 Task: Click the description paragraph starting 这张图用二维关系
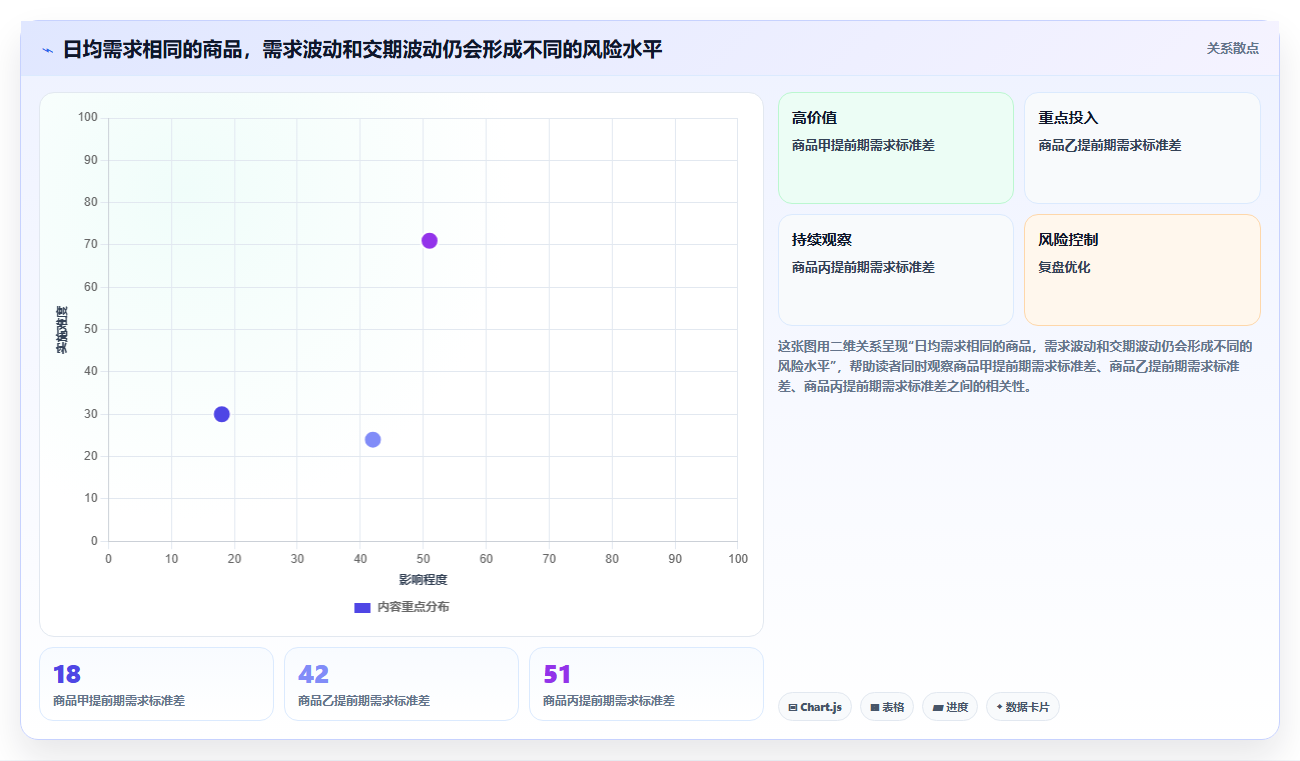click(x=1015, y=366)
